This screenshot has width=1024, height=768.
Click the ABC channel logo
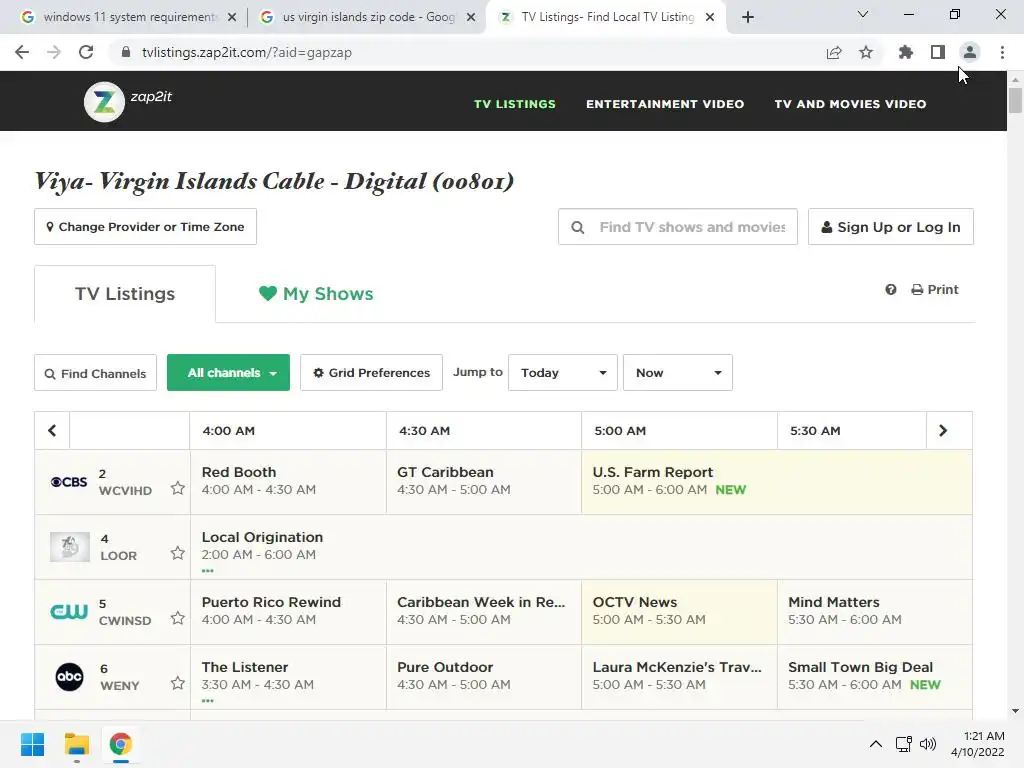[x=69, y=677]
